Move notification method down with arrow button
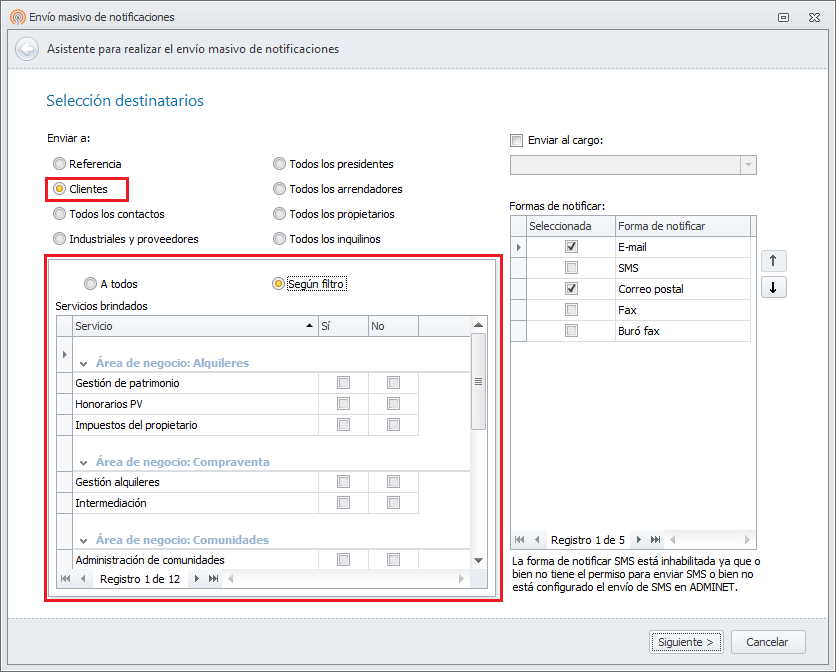836x672 pixels. coord(774,288)
